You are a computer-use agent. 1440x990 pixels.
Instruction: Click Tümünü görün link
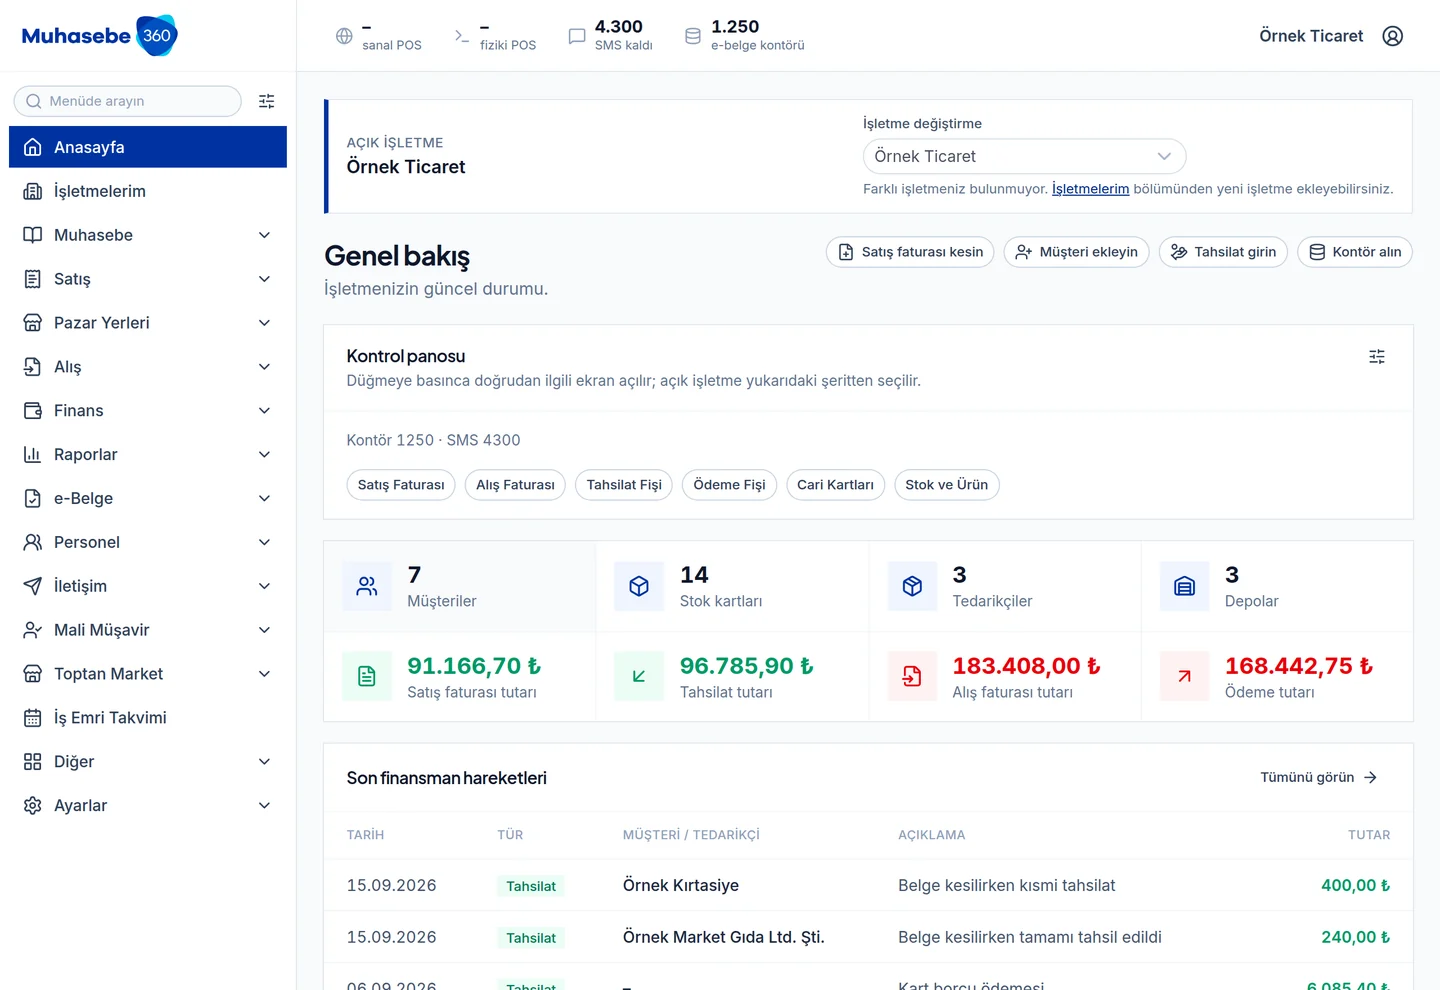[x=1319, y=778]
